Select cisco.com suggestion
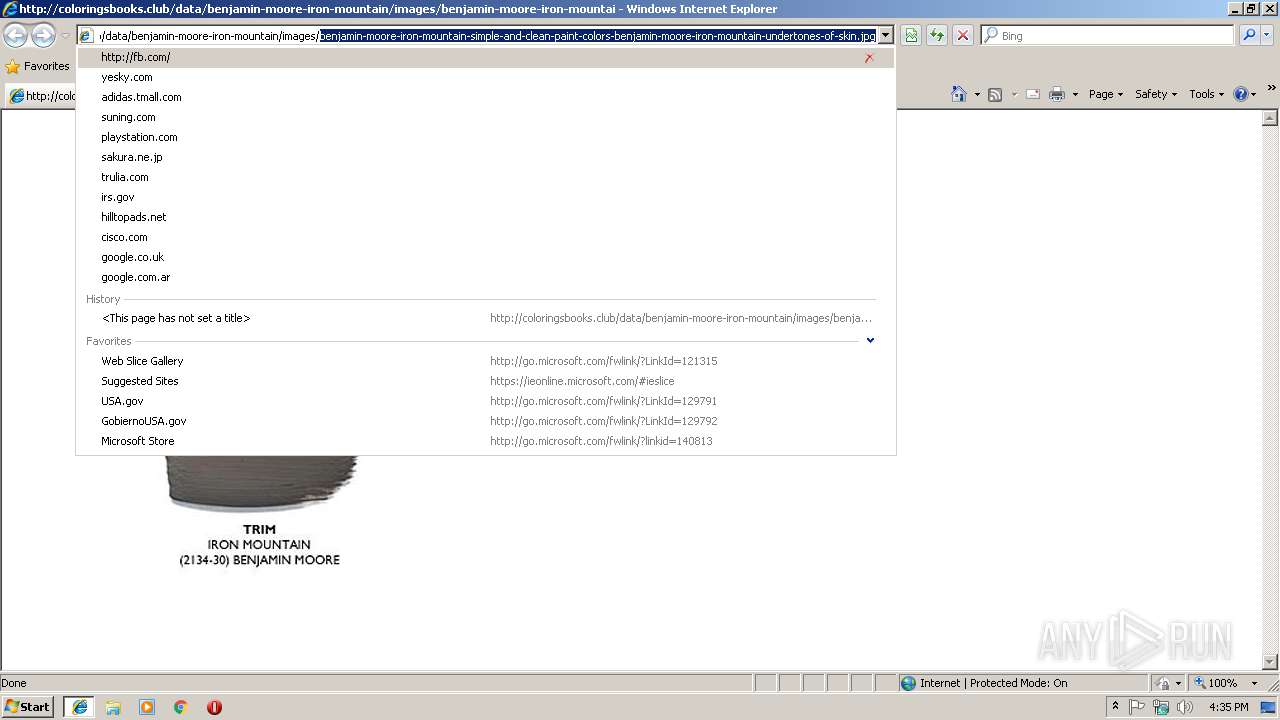1280x720 pixels. 485,237
